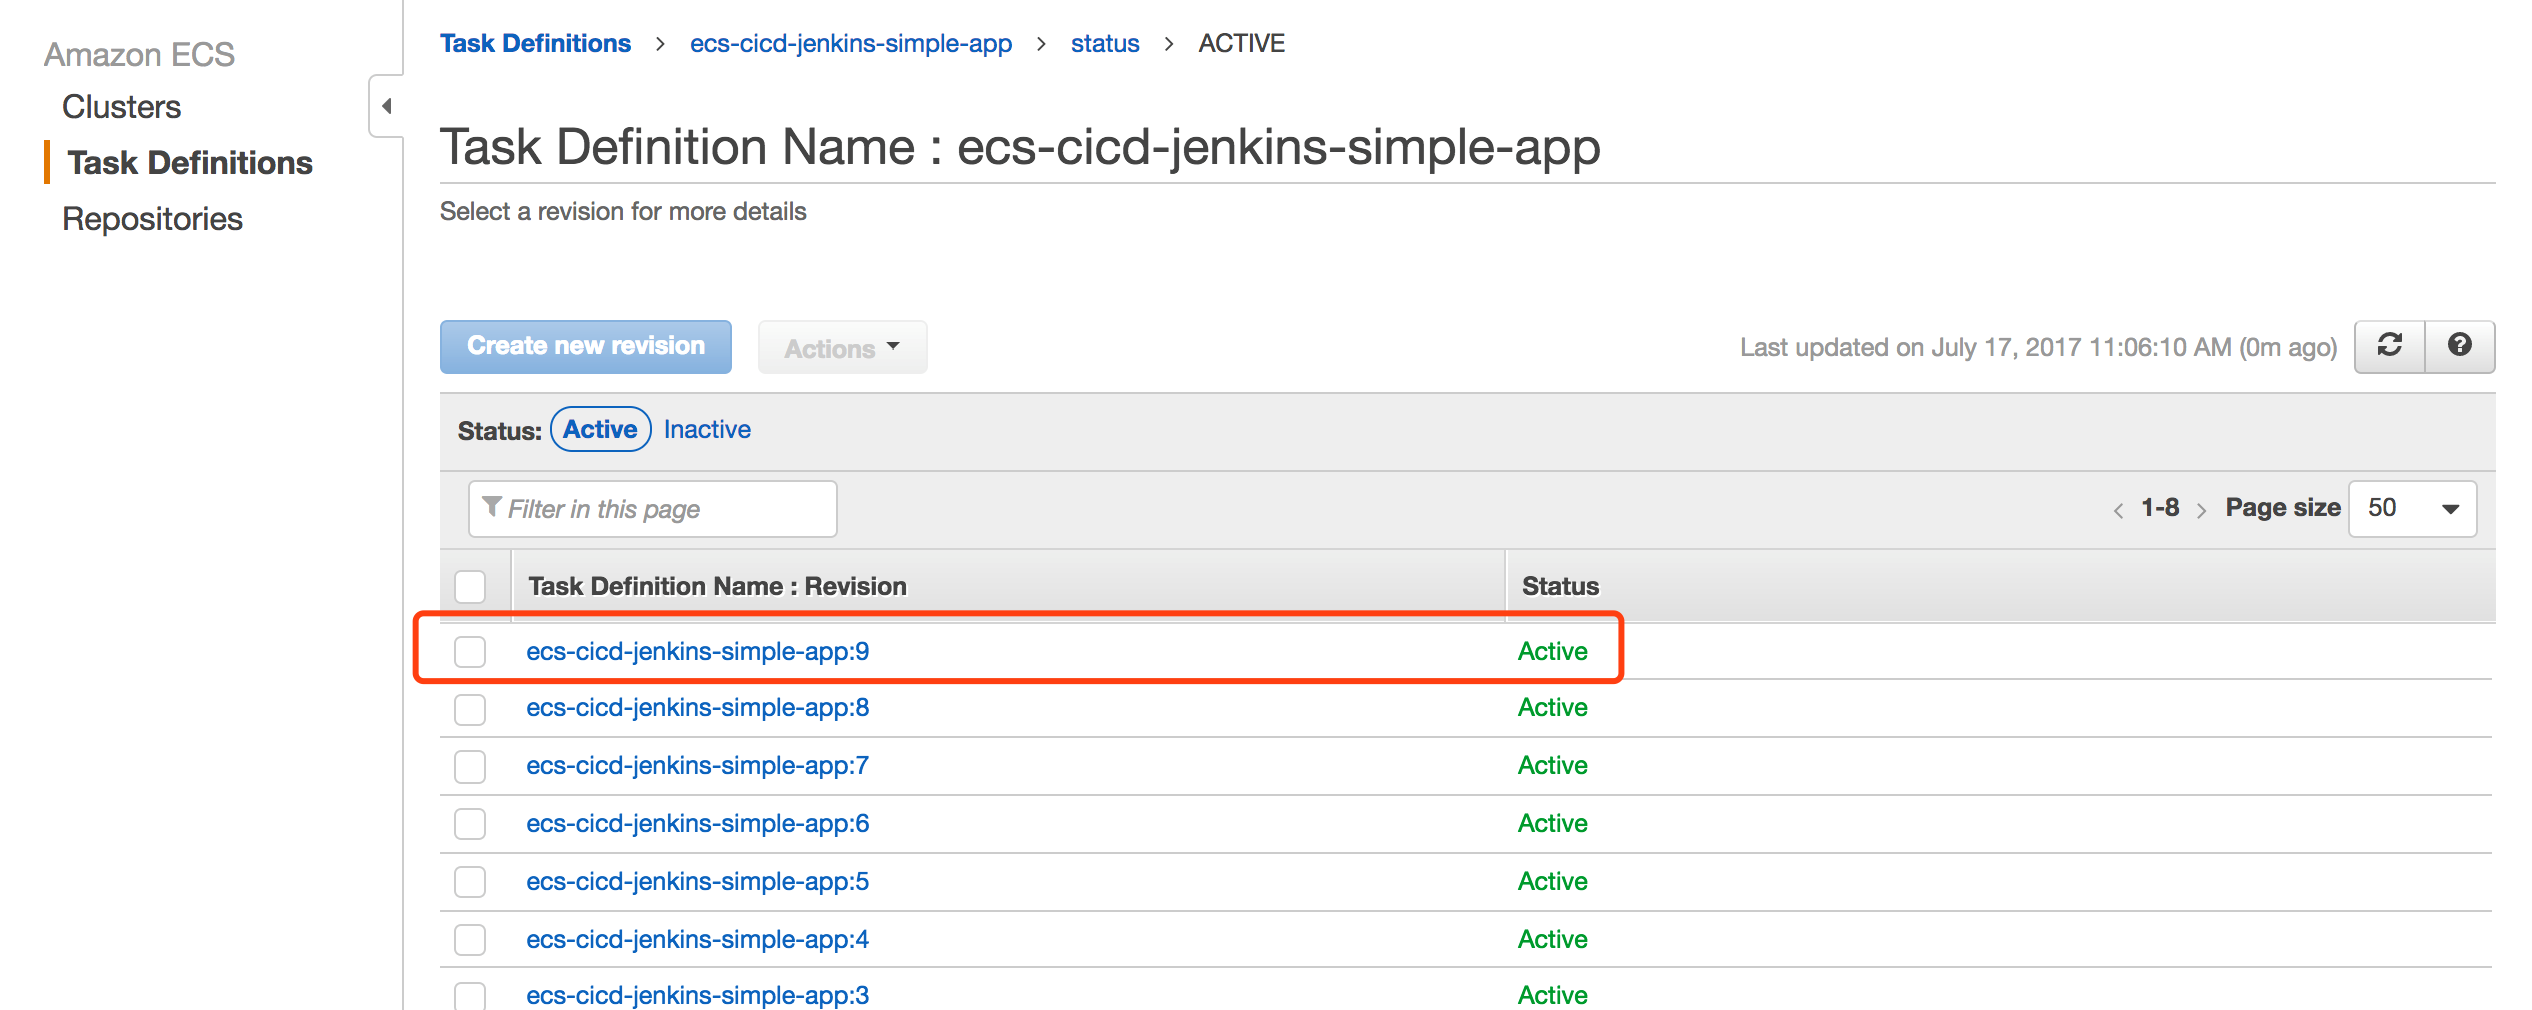This screenshot has height=1010, width=2532.
Task: Click the ACTIVE breadcrumb text
Action: 1241,43
